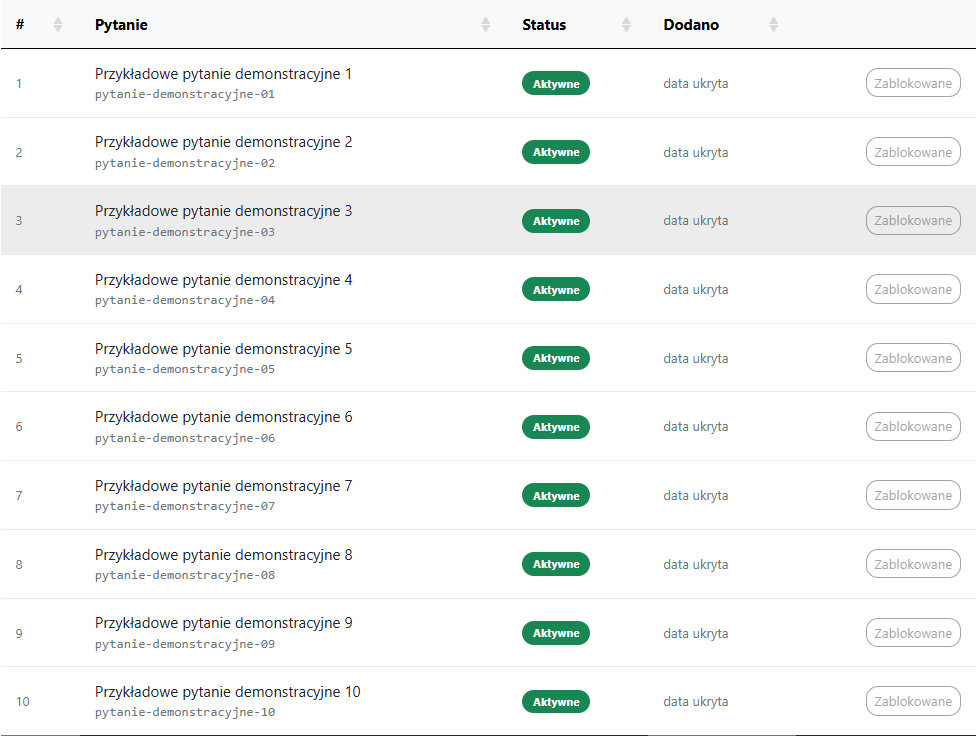The image size is (976, 736).
Task: Click slug text pytanie-demonstracyjne-09
Action: pos(185,644)
